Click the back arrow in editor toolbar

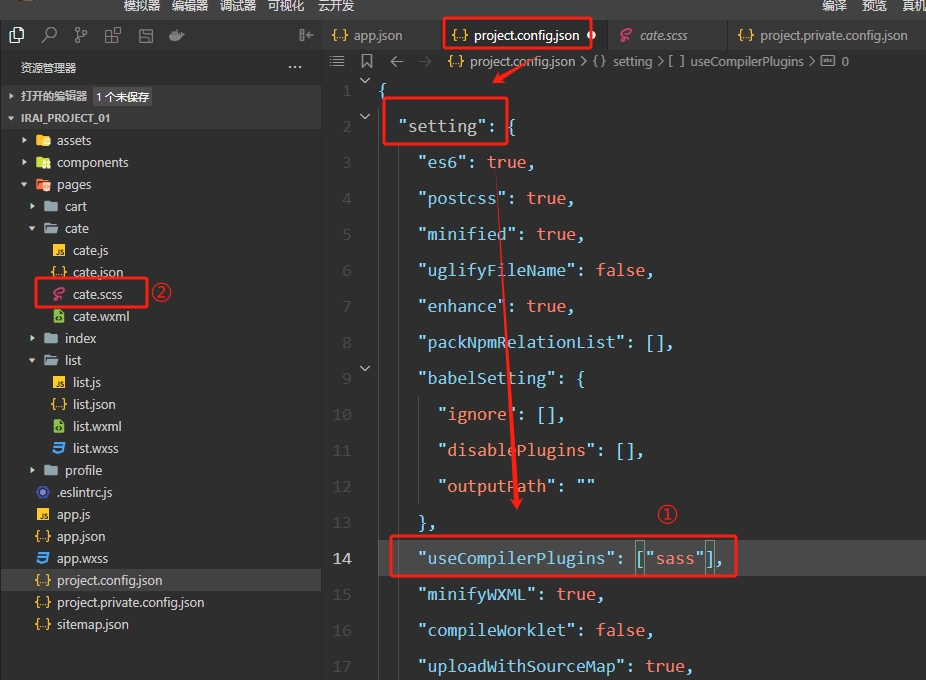tap(397, 61)
